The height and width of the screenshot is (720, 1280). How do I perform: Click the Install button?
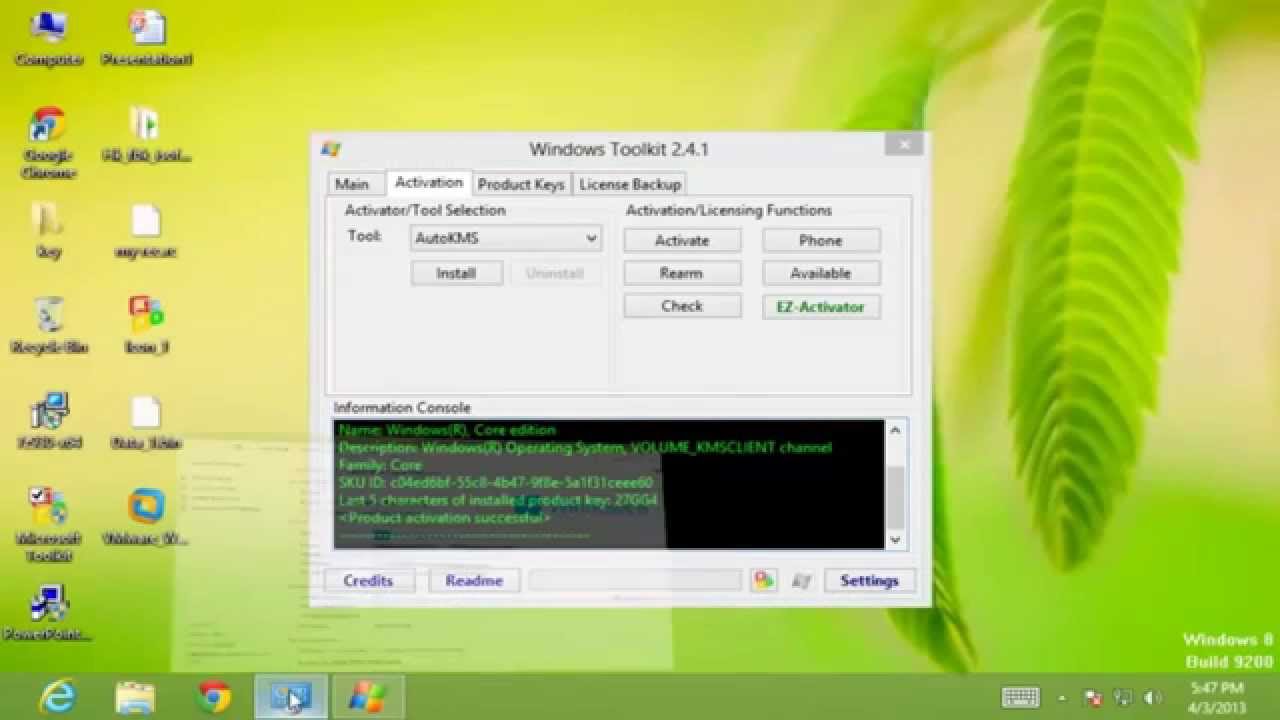pos(456,273)
